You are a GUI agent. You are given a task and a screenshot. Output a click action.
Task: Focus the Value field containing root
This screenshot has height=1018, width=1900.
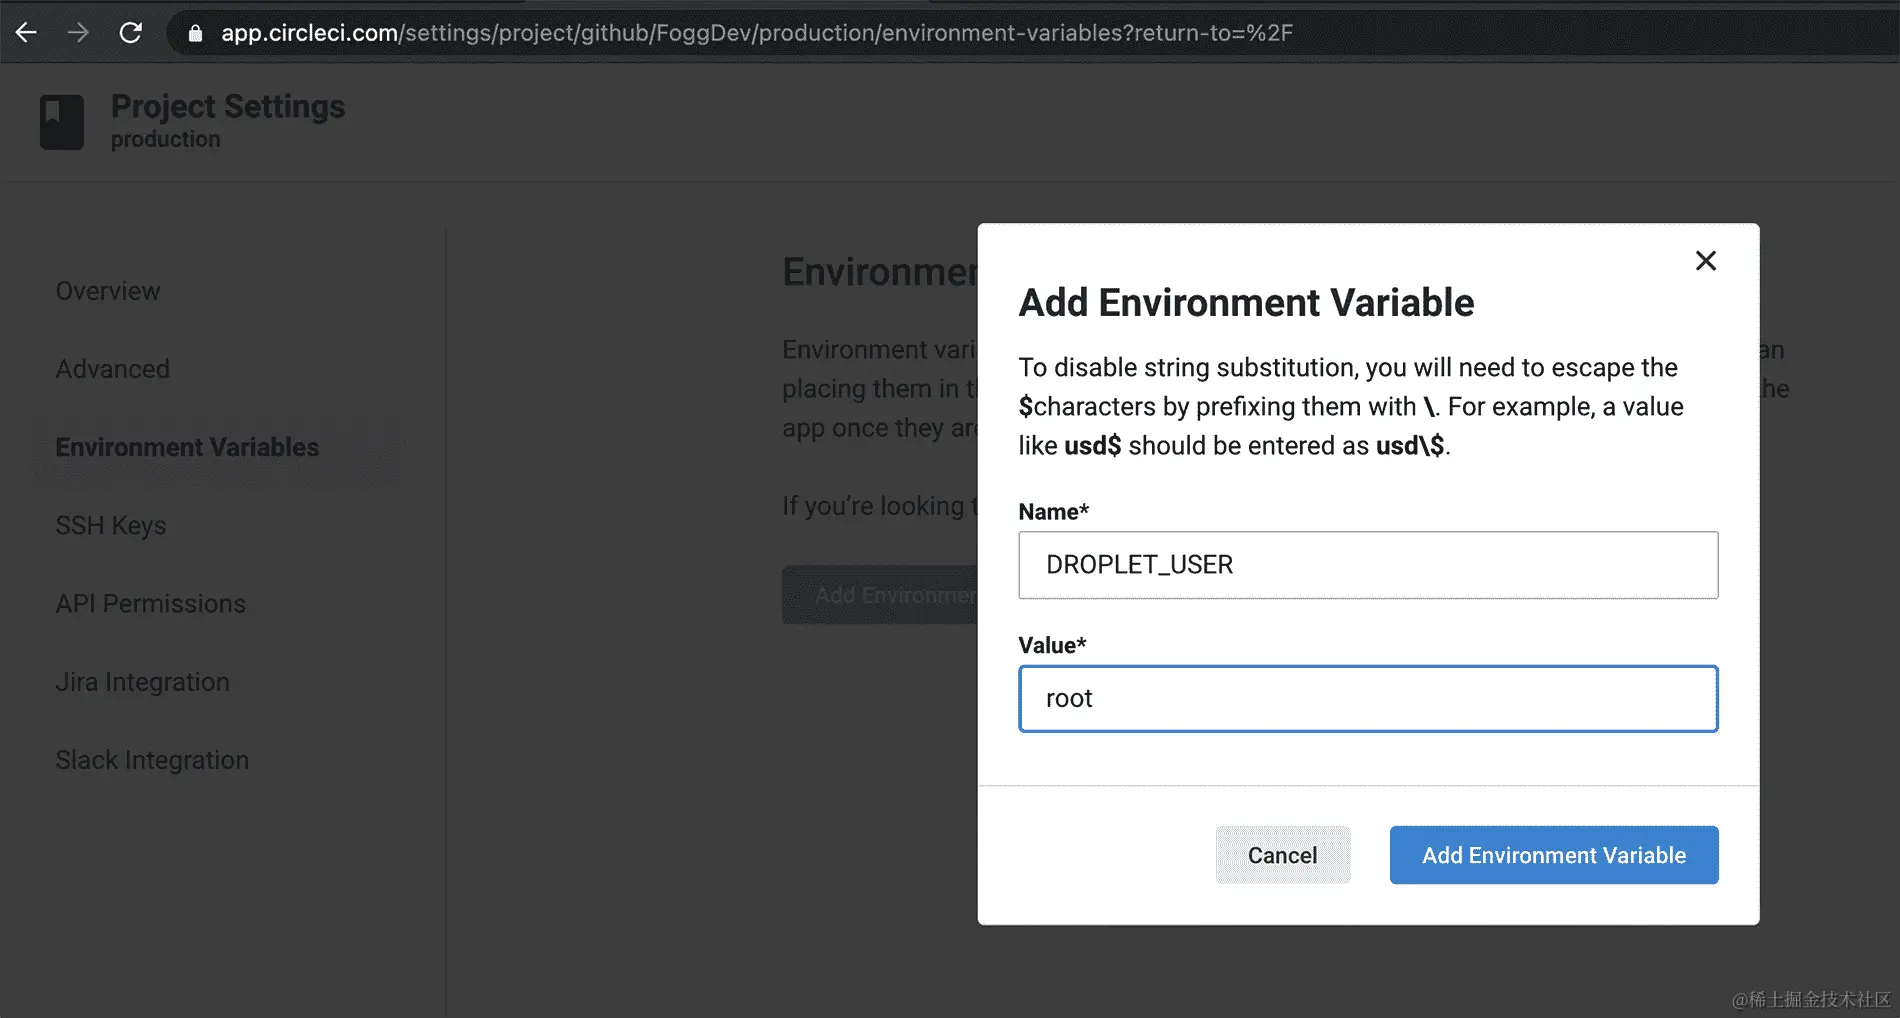(x=1367, y=699)
